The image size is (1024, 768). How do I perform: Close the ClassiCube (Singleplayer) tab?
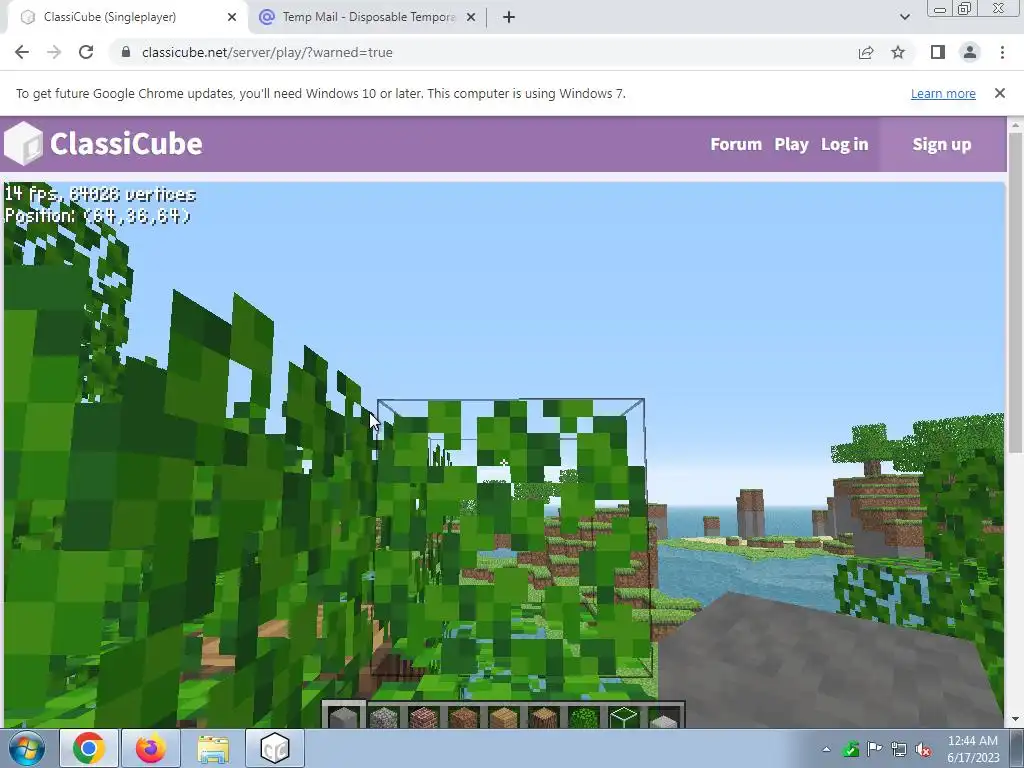232,17
